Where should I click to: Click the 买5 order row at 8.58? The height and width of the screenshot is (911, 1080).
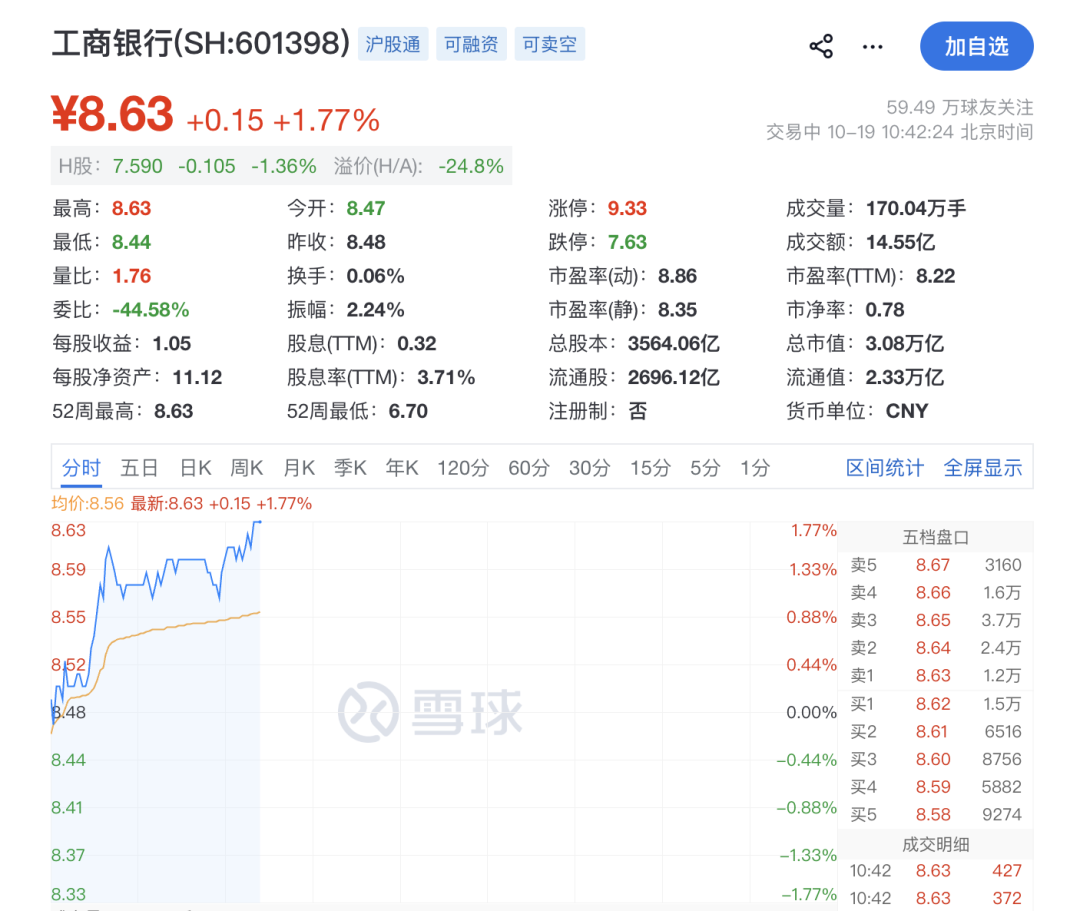click(x=936, y=815)
